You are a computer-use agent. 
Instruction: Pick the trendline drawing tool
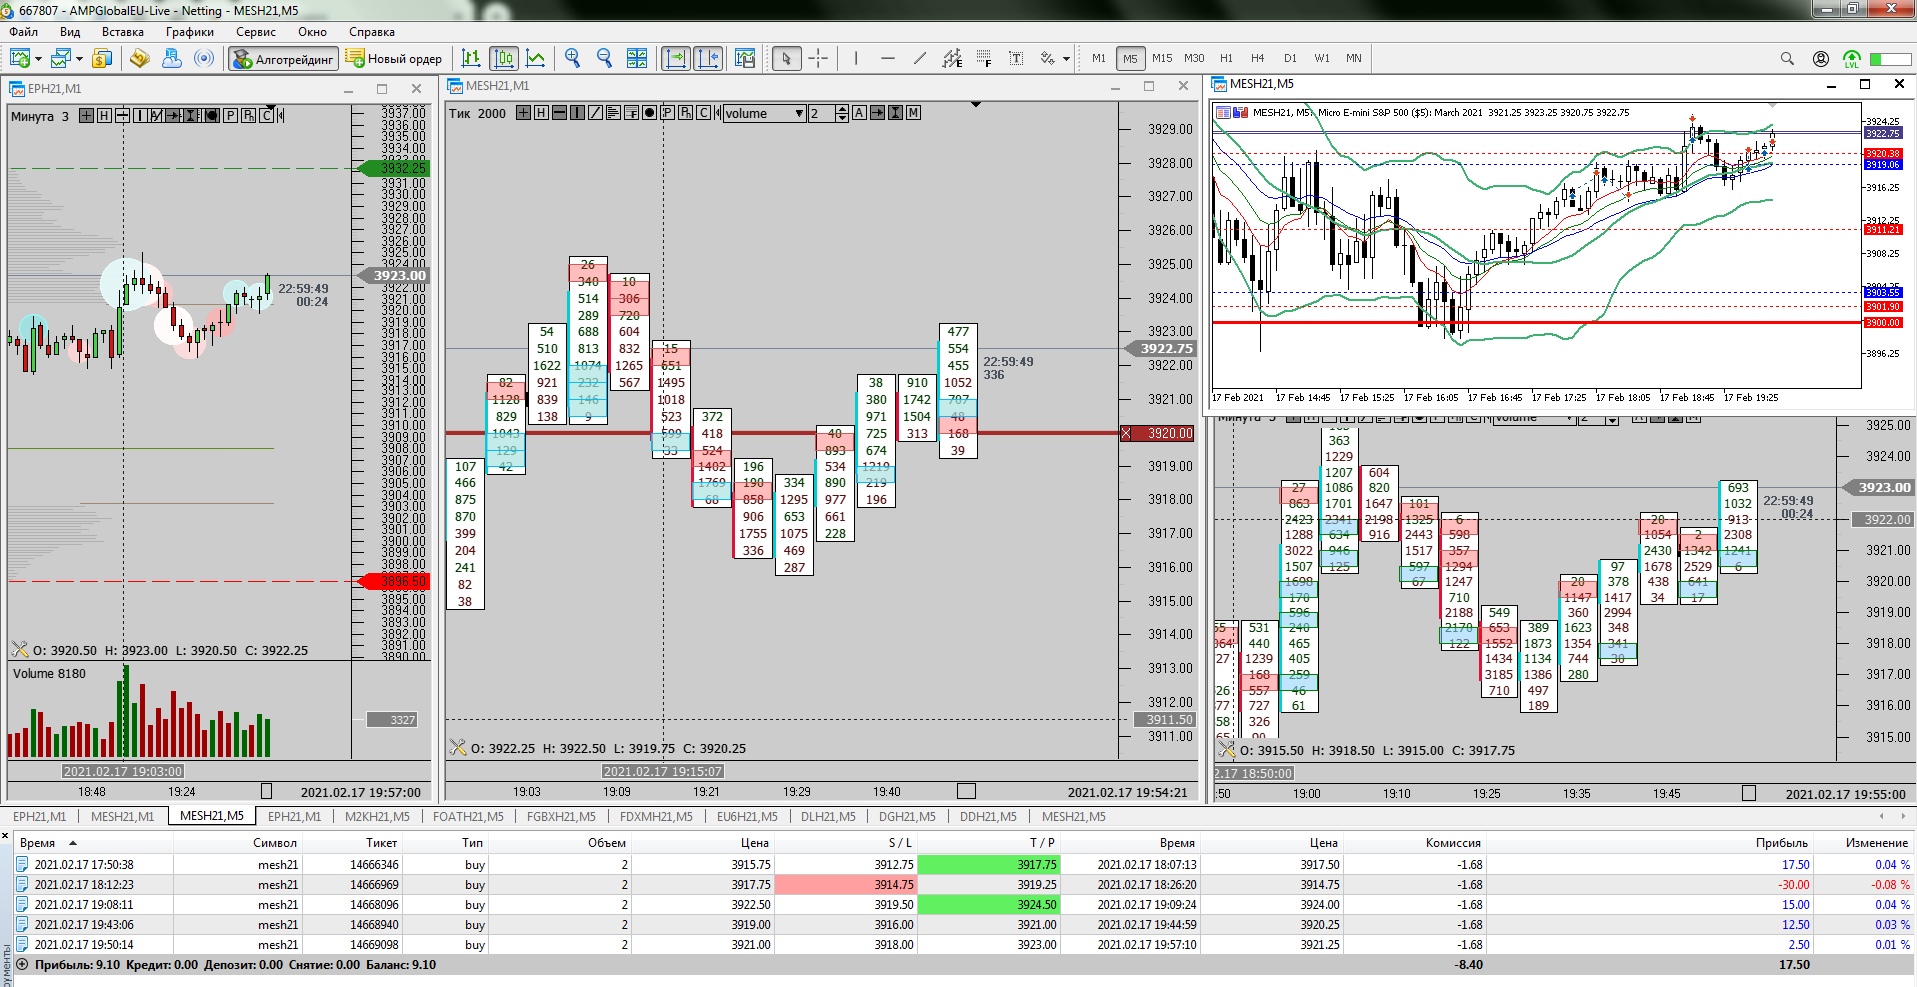point(920,58)
